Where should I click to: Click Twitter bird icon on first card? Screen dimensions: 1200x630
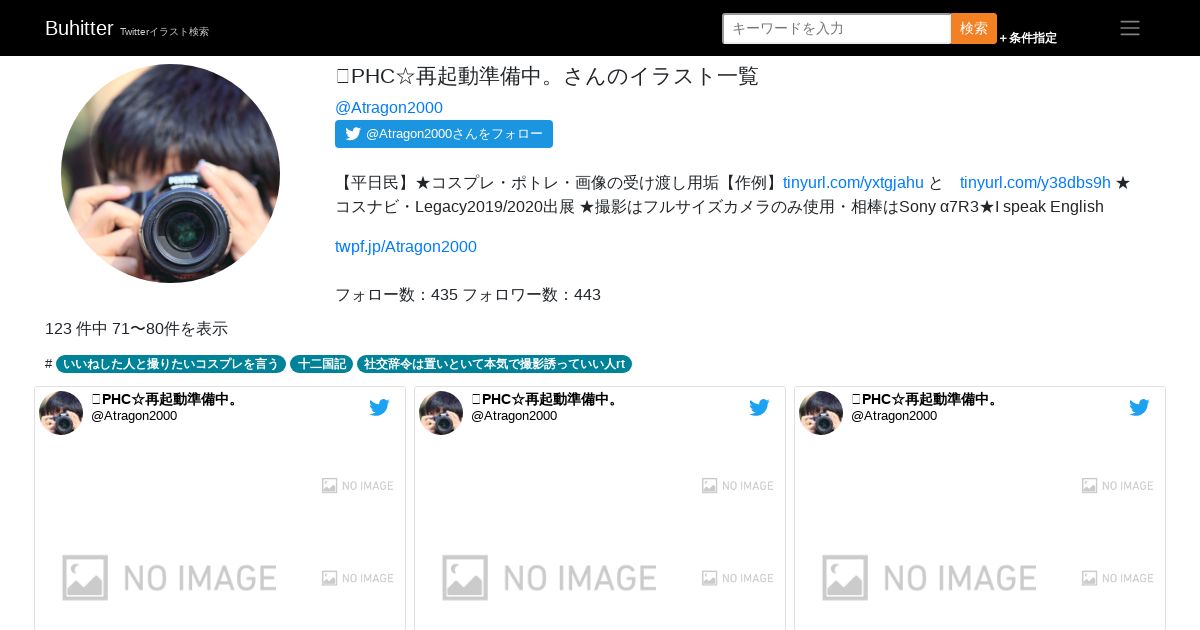(379, 407)
